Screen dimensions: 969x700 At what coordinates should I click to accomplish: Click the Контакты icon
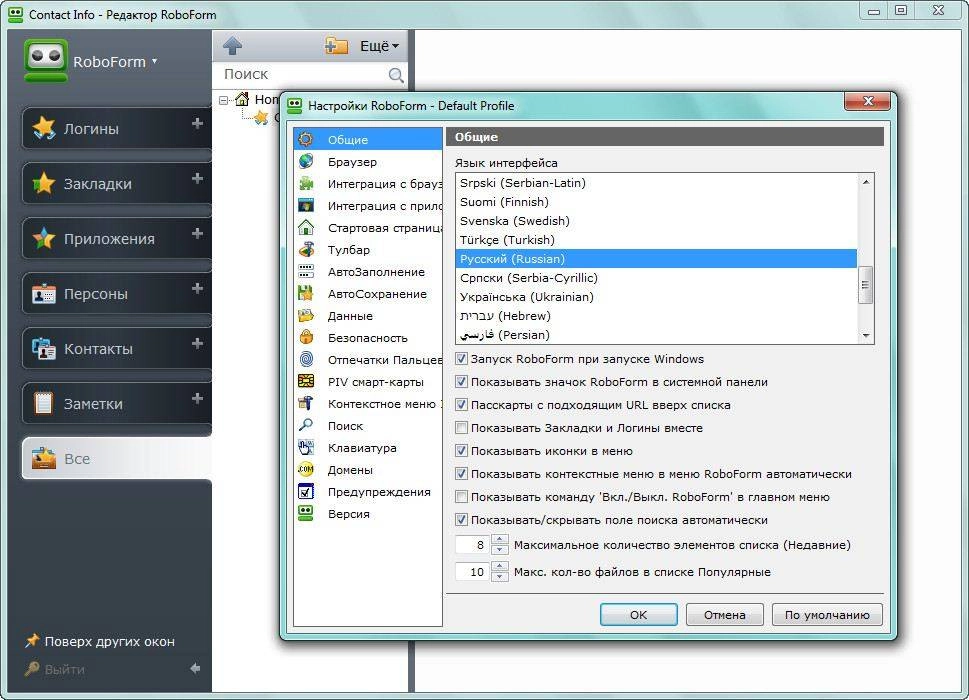coord(44,348)
